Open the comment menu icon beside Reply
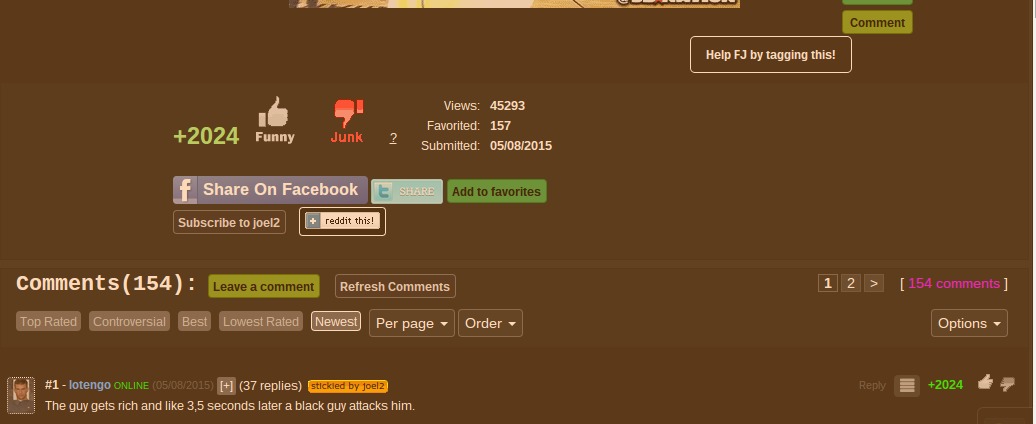Viewport: 1036px width, 424px height. point(906,385)
